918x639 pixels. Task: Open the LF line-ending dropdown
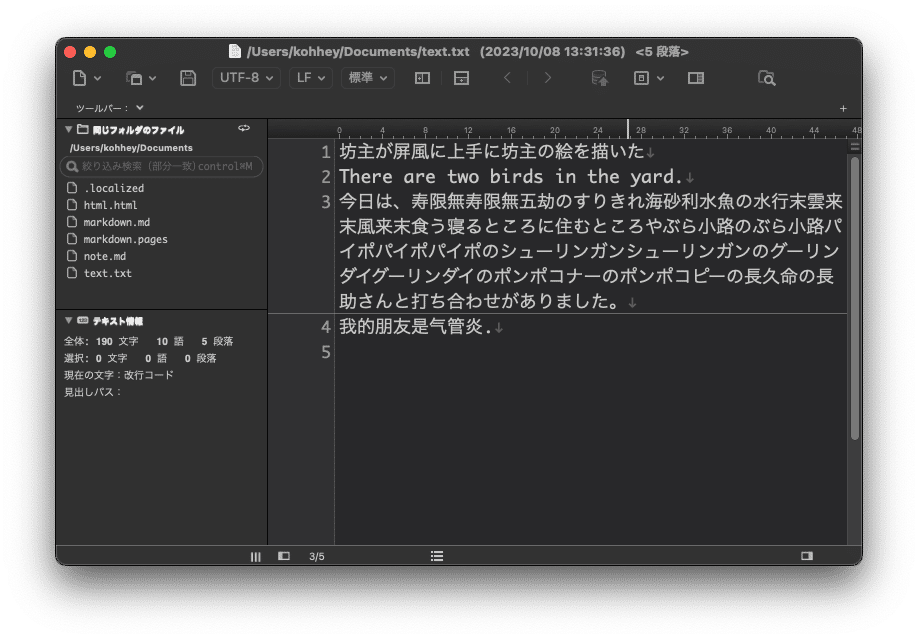click(311, 78)
